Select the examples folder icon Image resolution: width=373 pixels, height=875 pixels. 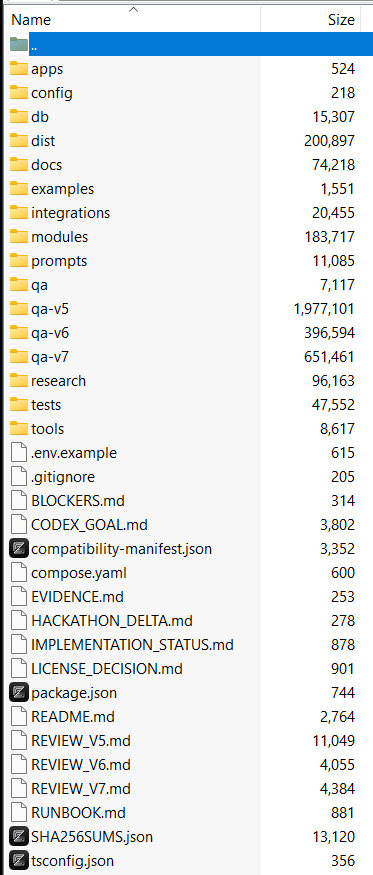coord(19,189)
